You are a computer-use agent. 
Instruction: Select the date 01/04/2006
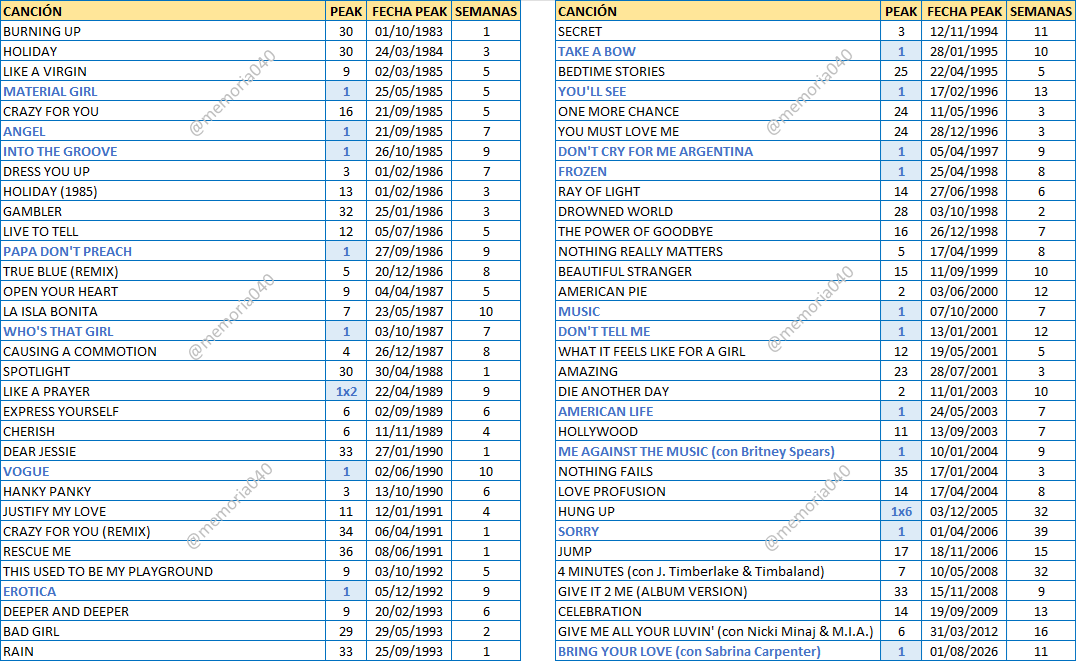click(x=964, y=531)
